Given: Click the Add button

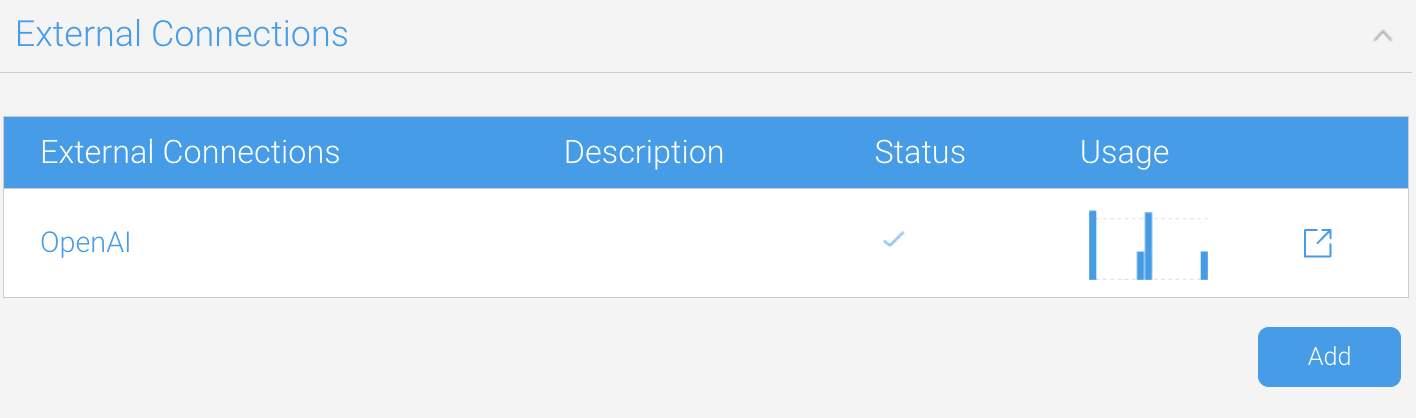Looking at the screenshot, I should point(1329,357).
